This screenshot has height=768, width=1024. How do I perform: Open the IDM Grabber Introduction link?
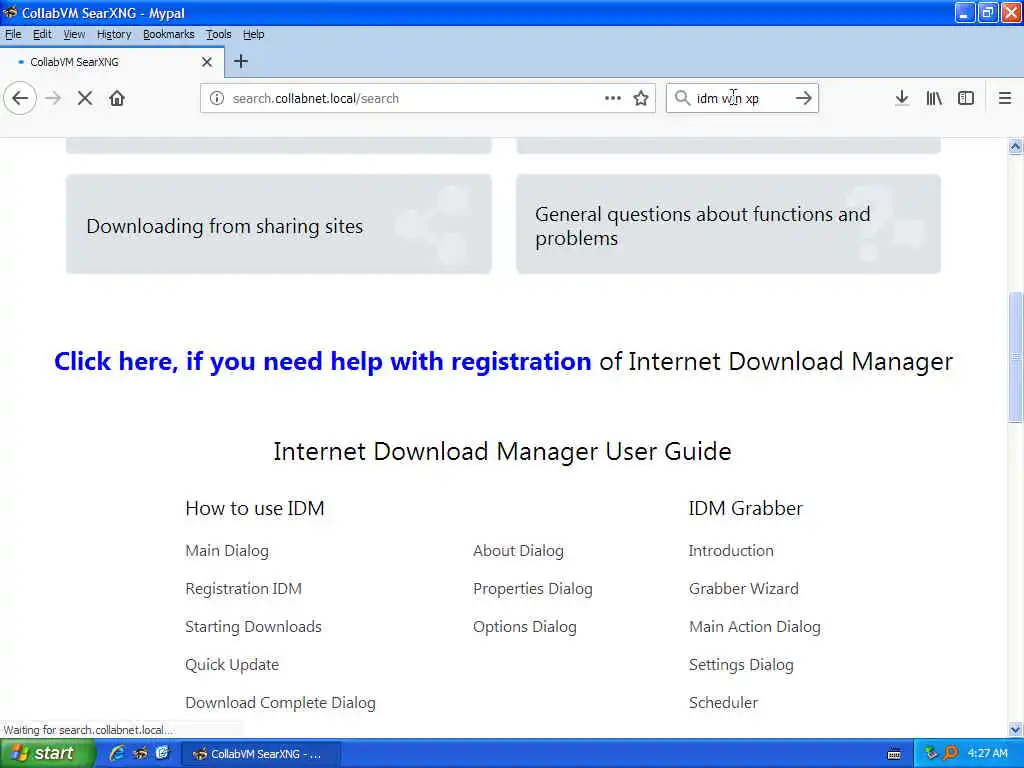pos(731,551)
